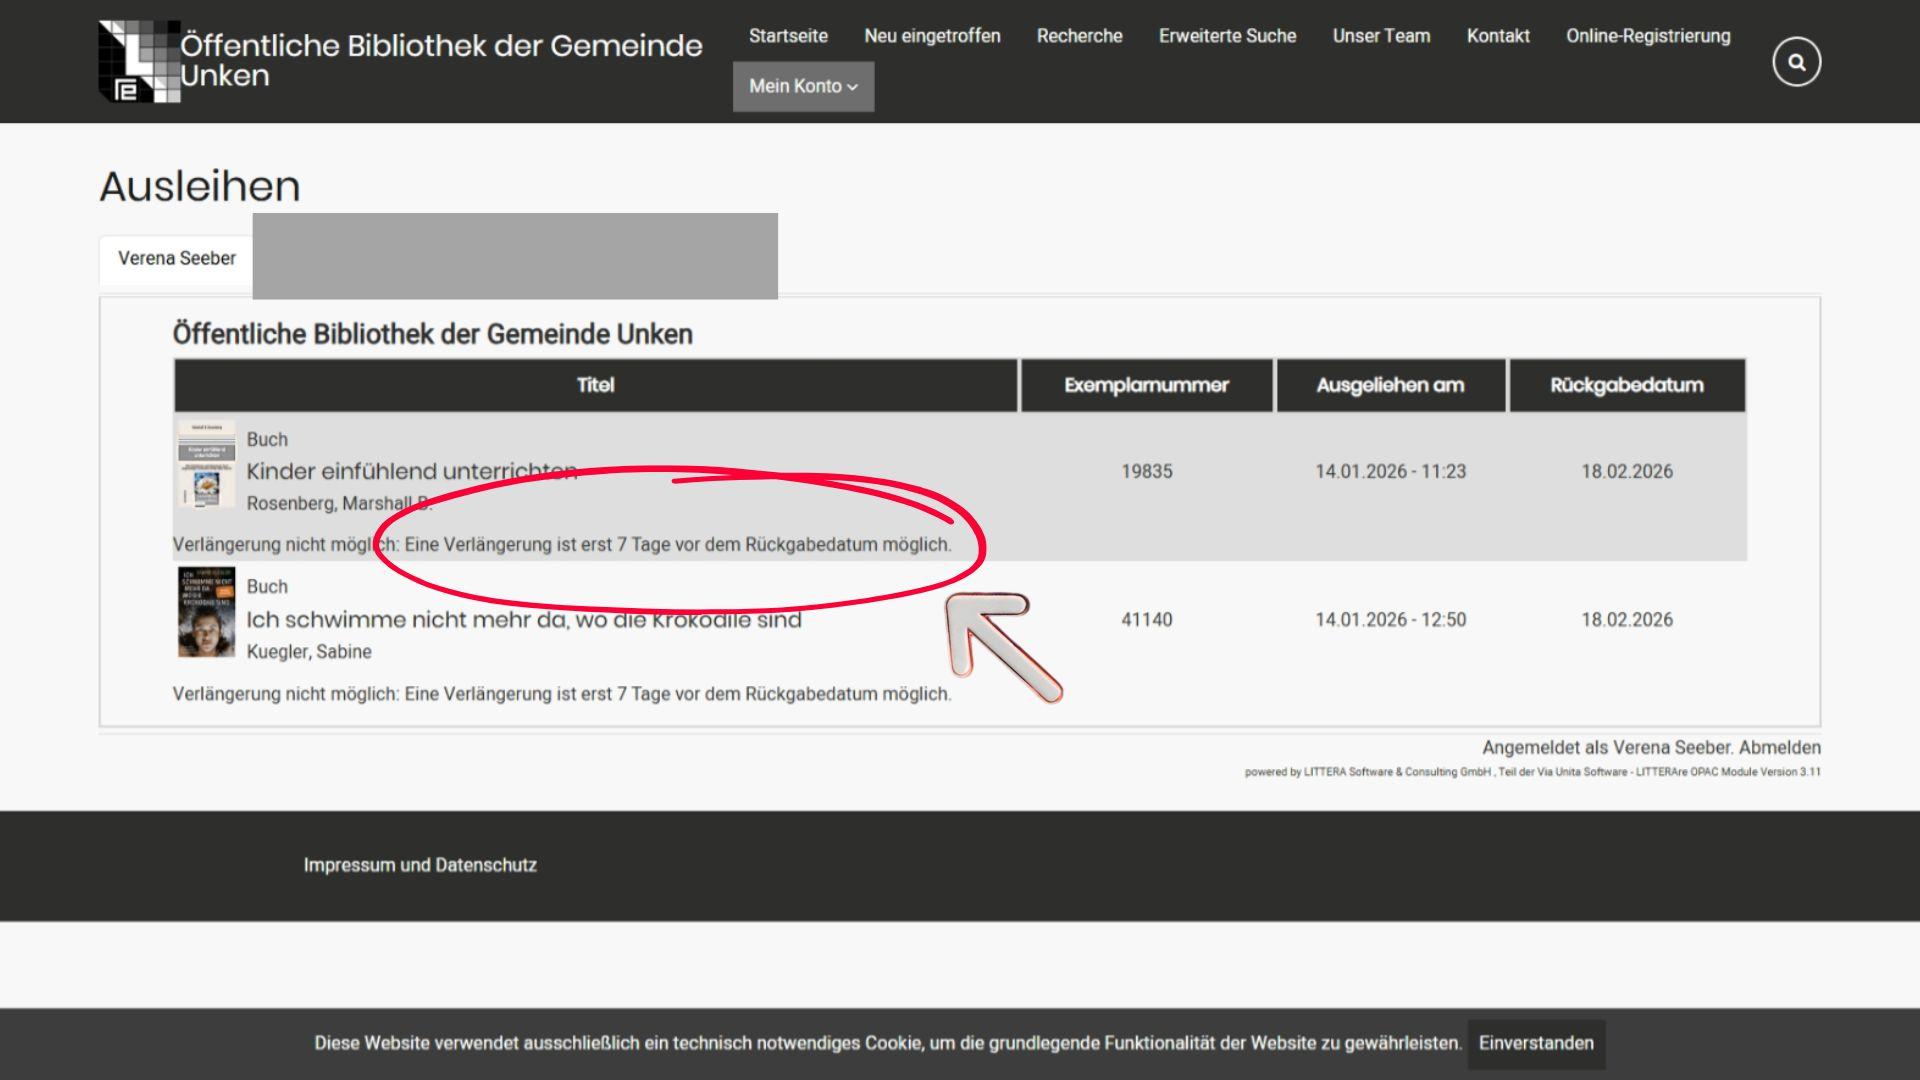Viewport: 1920px width, 1080px height.
Task: Click the Kinder einfühlend unterrichten cover thumbnail
Action: pyautogui.click(x=206, y=465)
